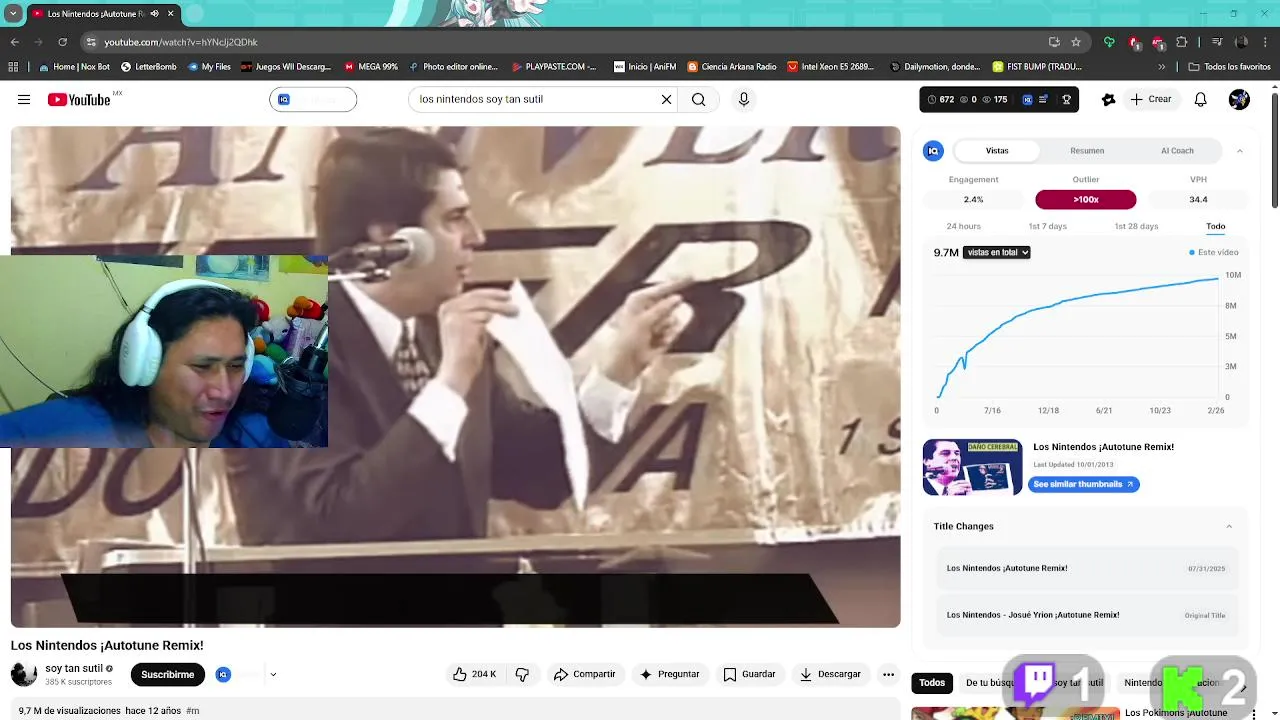The height and width of the screenshot is (720, 1280).
Task: Open the browser tab search chevron
Action: (13, 14)
